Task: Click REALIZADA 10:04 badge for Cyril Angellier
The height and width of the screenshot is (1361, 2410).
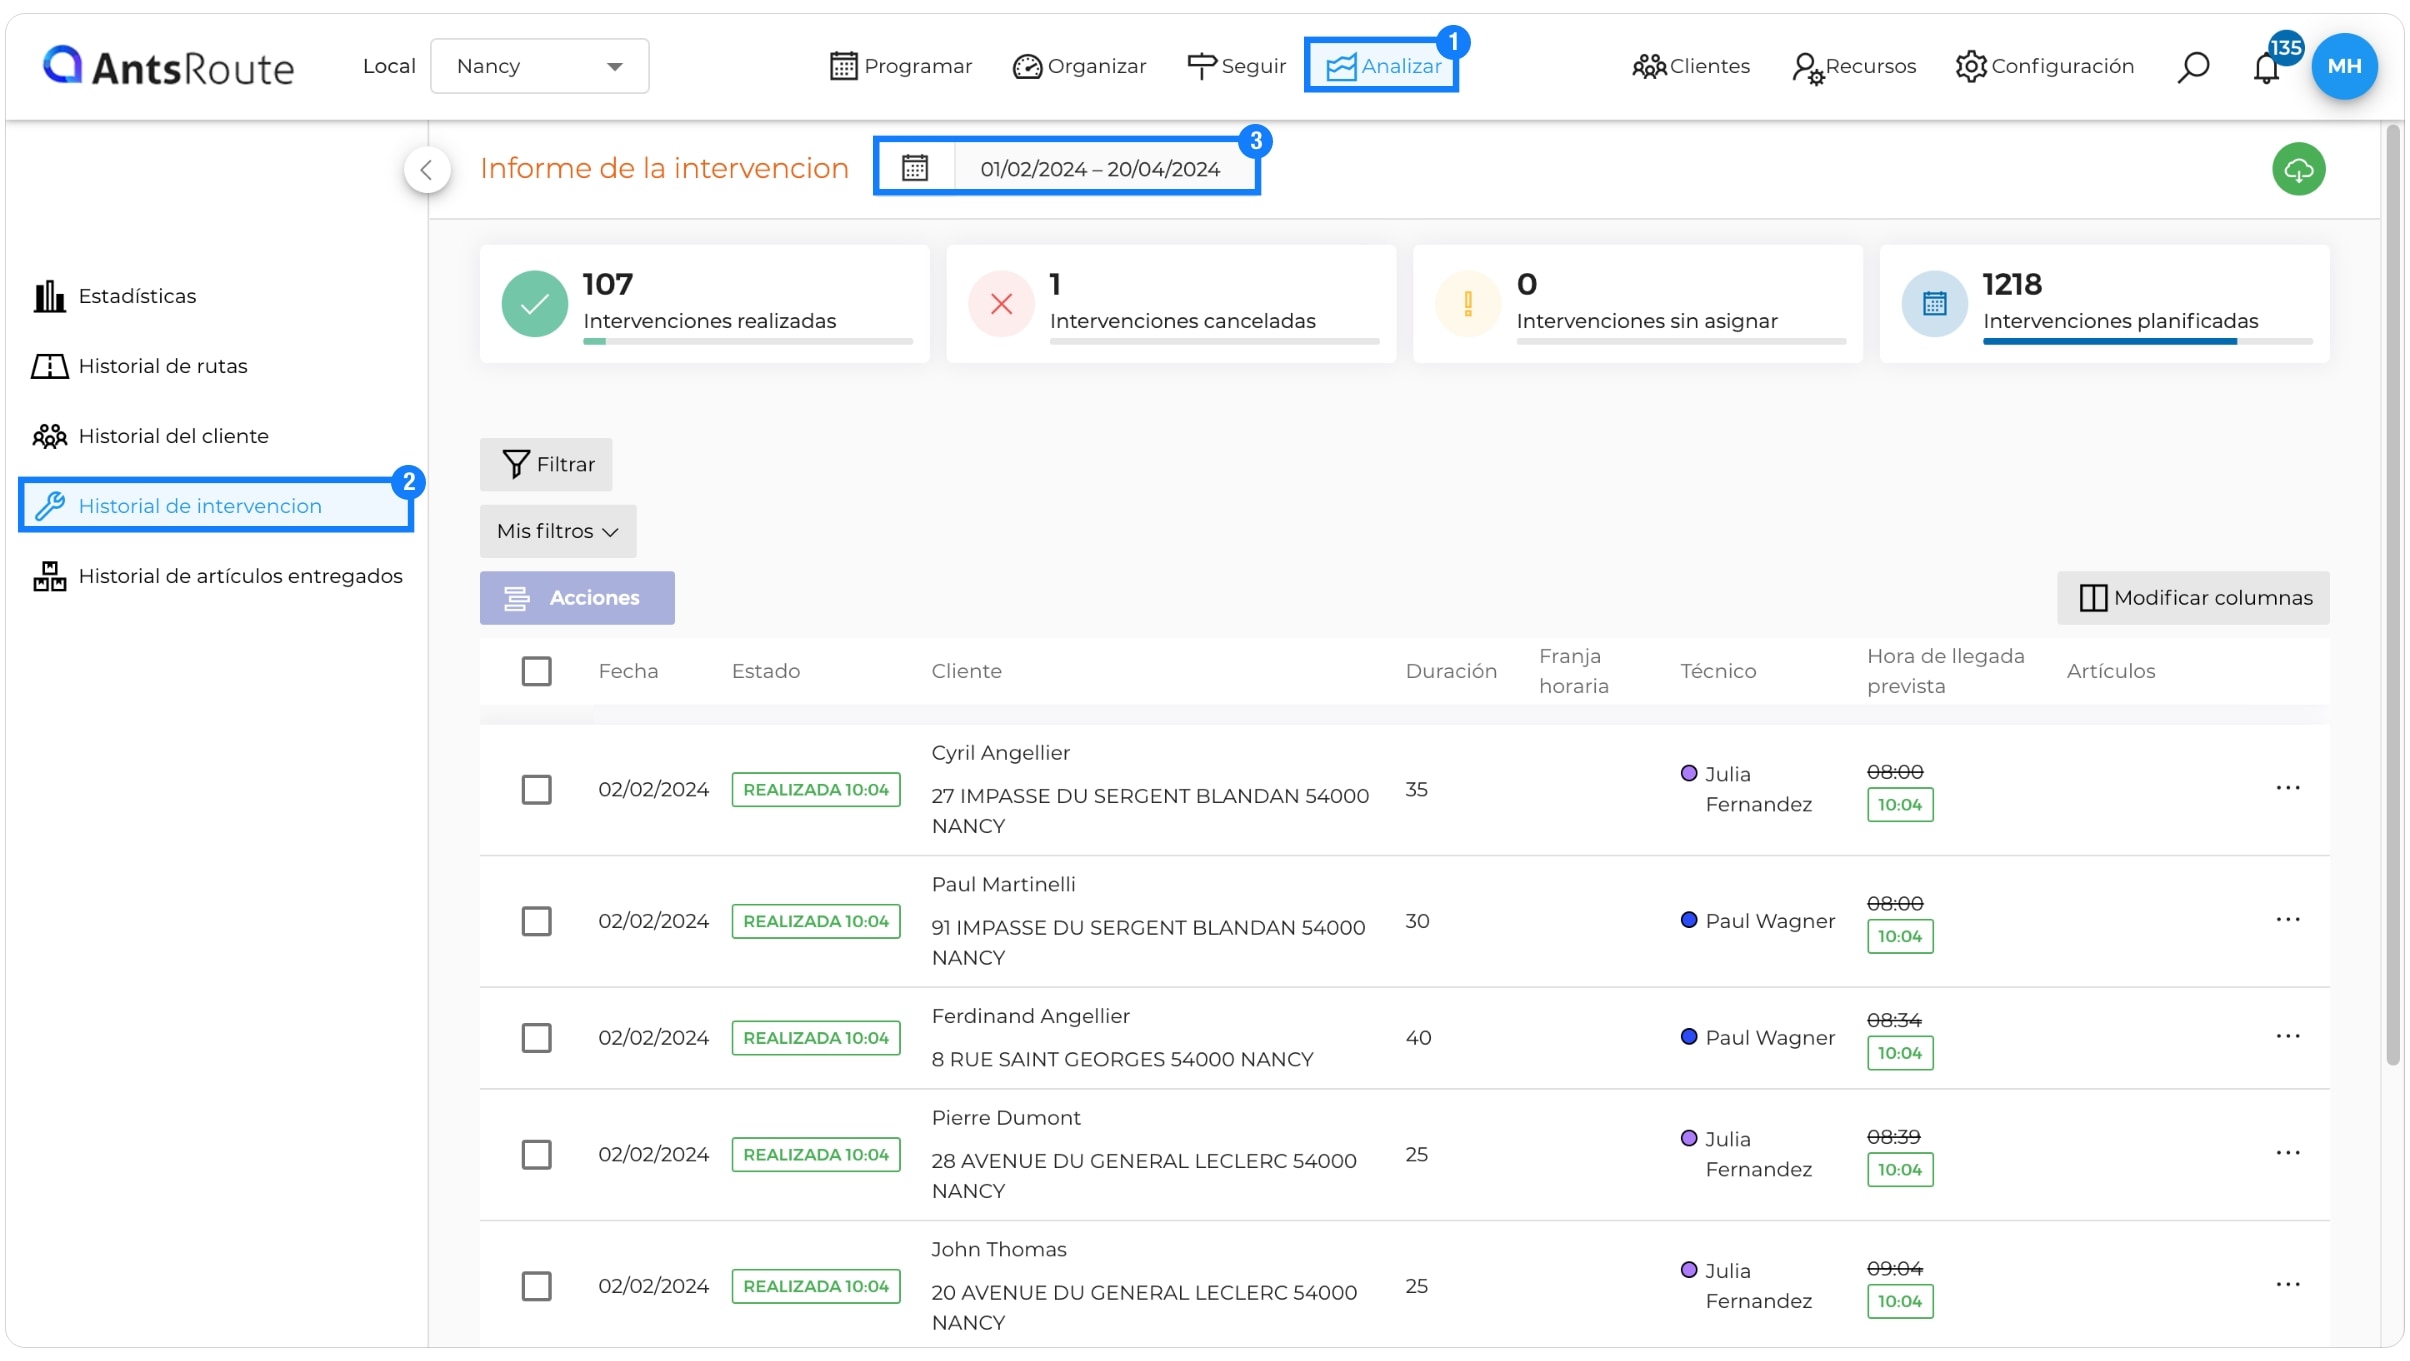Action: (x=816, y=789)
